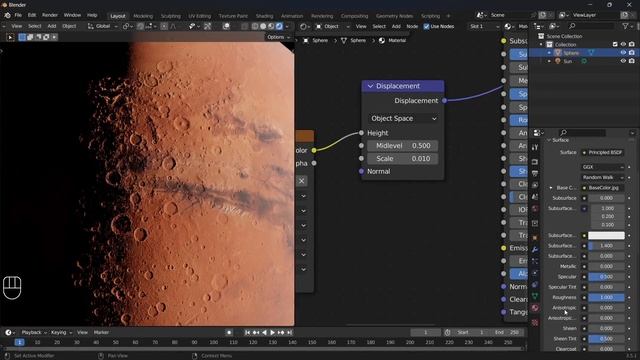Open the Object shader type dropdown in node editor
The image size is (640, 360).
coord(333,26)
